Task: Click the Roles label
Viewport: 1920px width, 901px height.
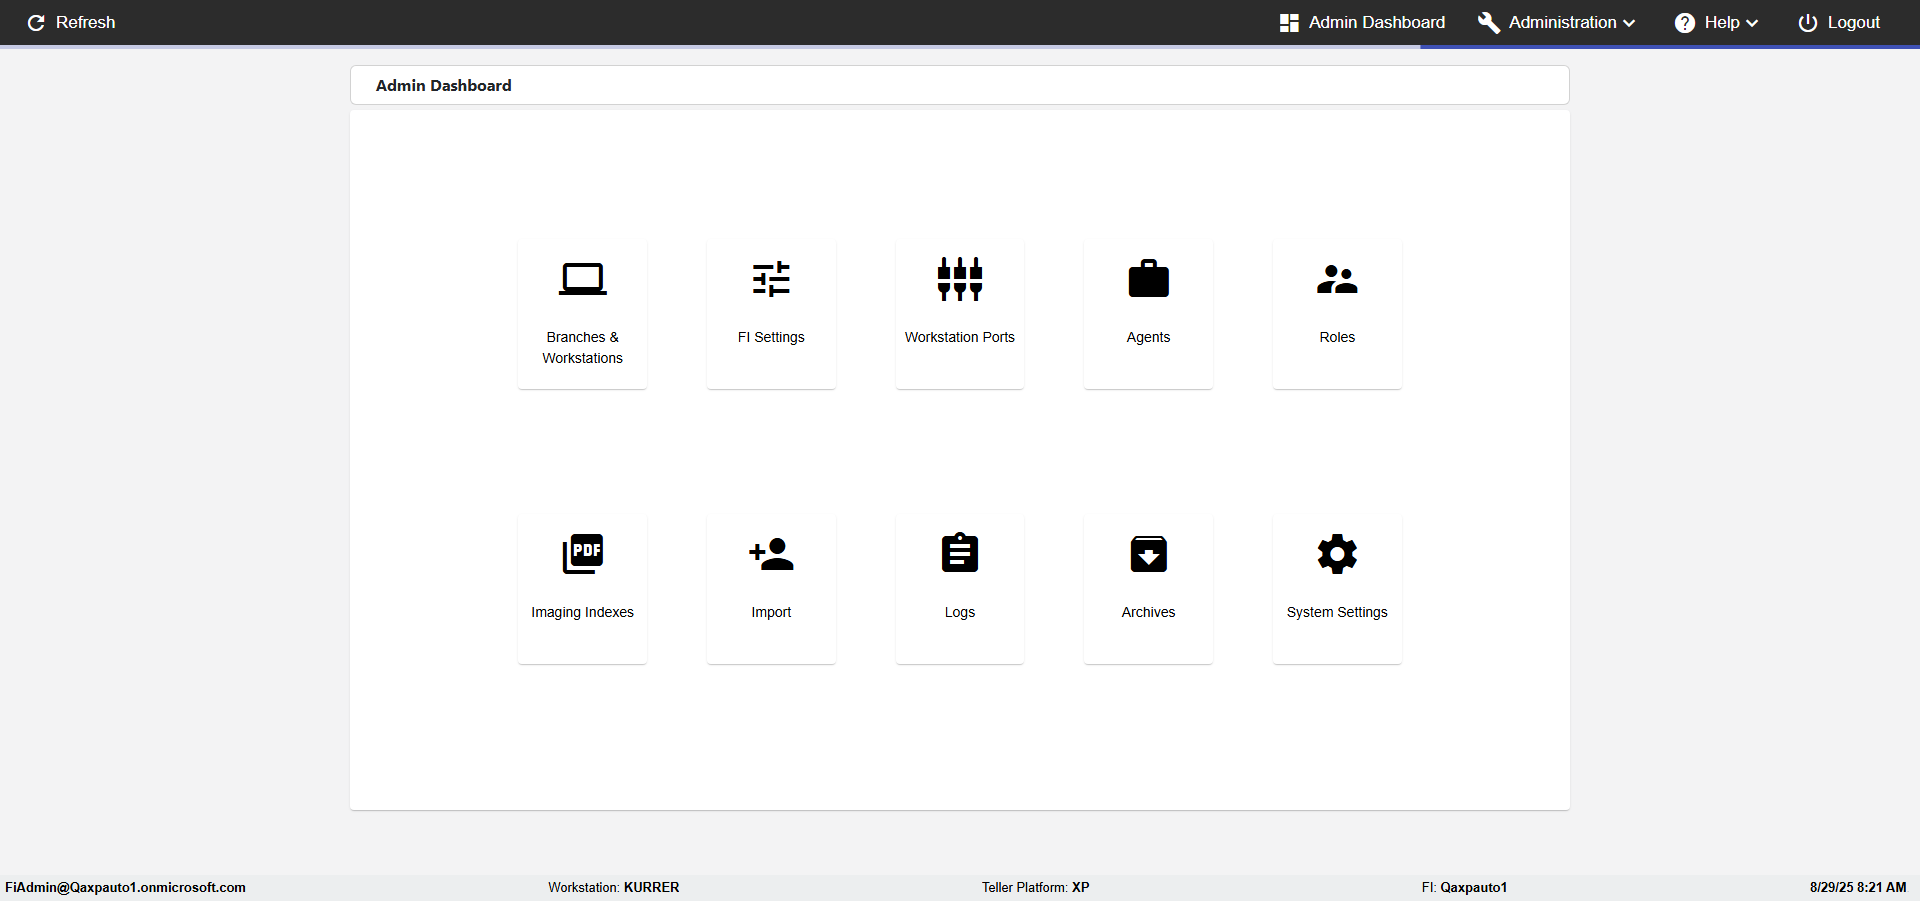Action: (1337, 337)
